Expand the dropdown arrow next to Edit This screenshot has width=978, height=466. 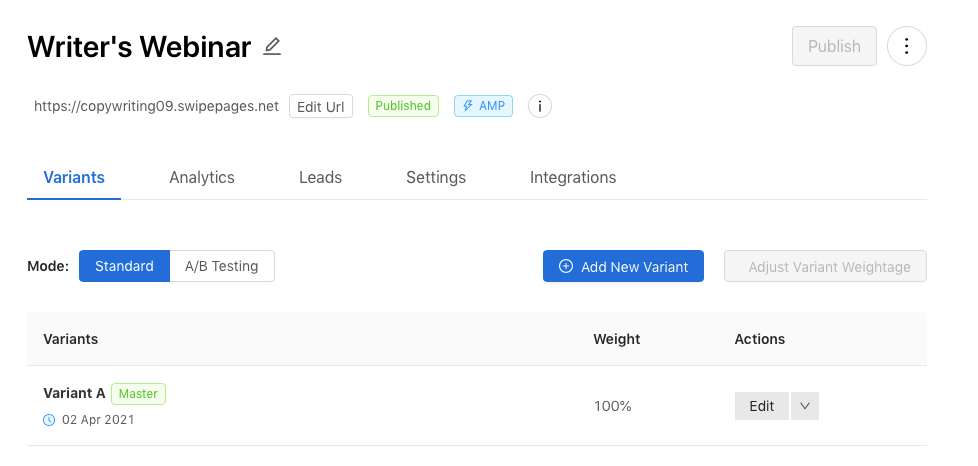[x=805, y=406]
